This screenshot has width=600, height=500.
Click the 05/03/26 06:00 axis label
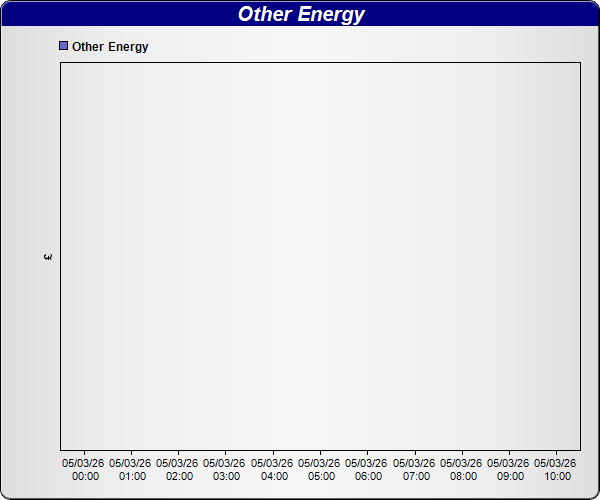coord(367,470)
